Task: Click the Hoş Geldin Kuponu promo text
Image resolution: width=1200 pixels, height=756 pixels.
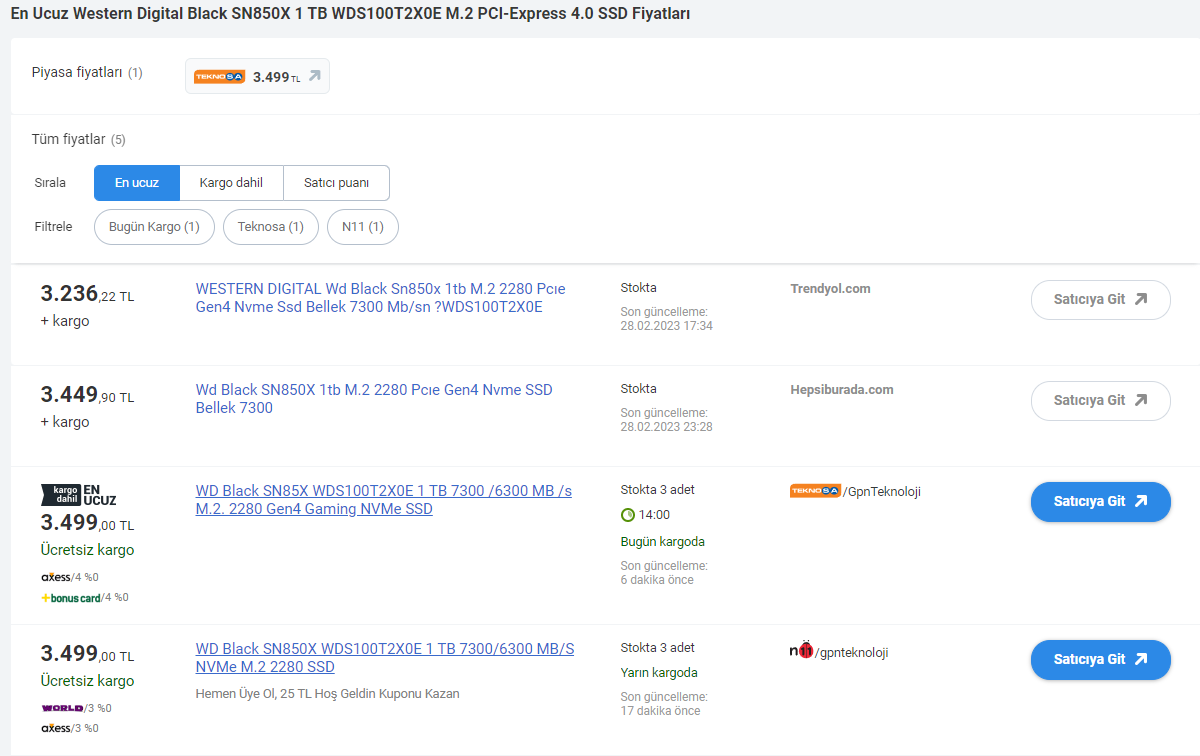Action: tap(328, 694)
